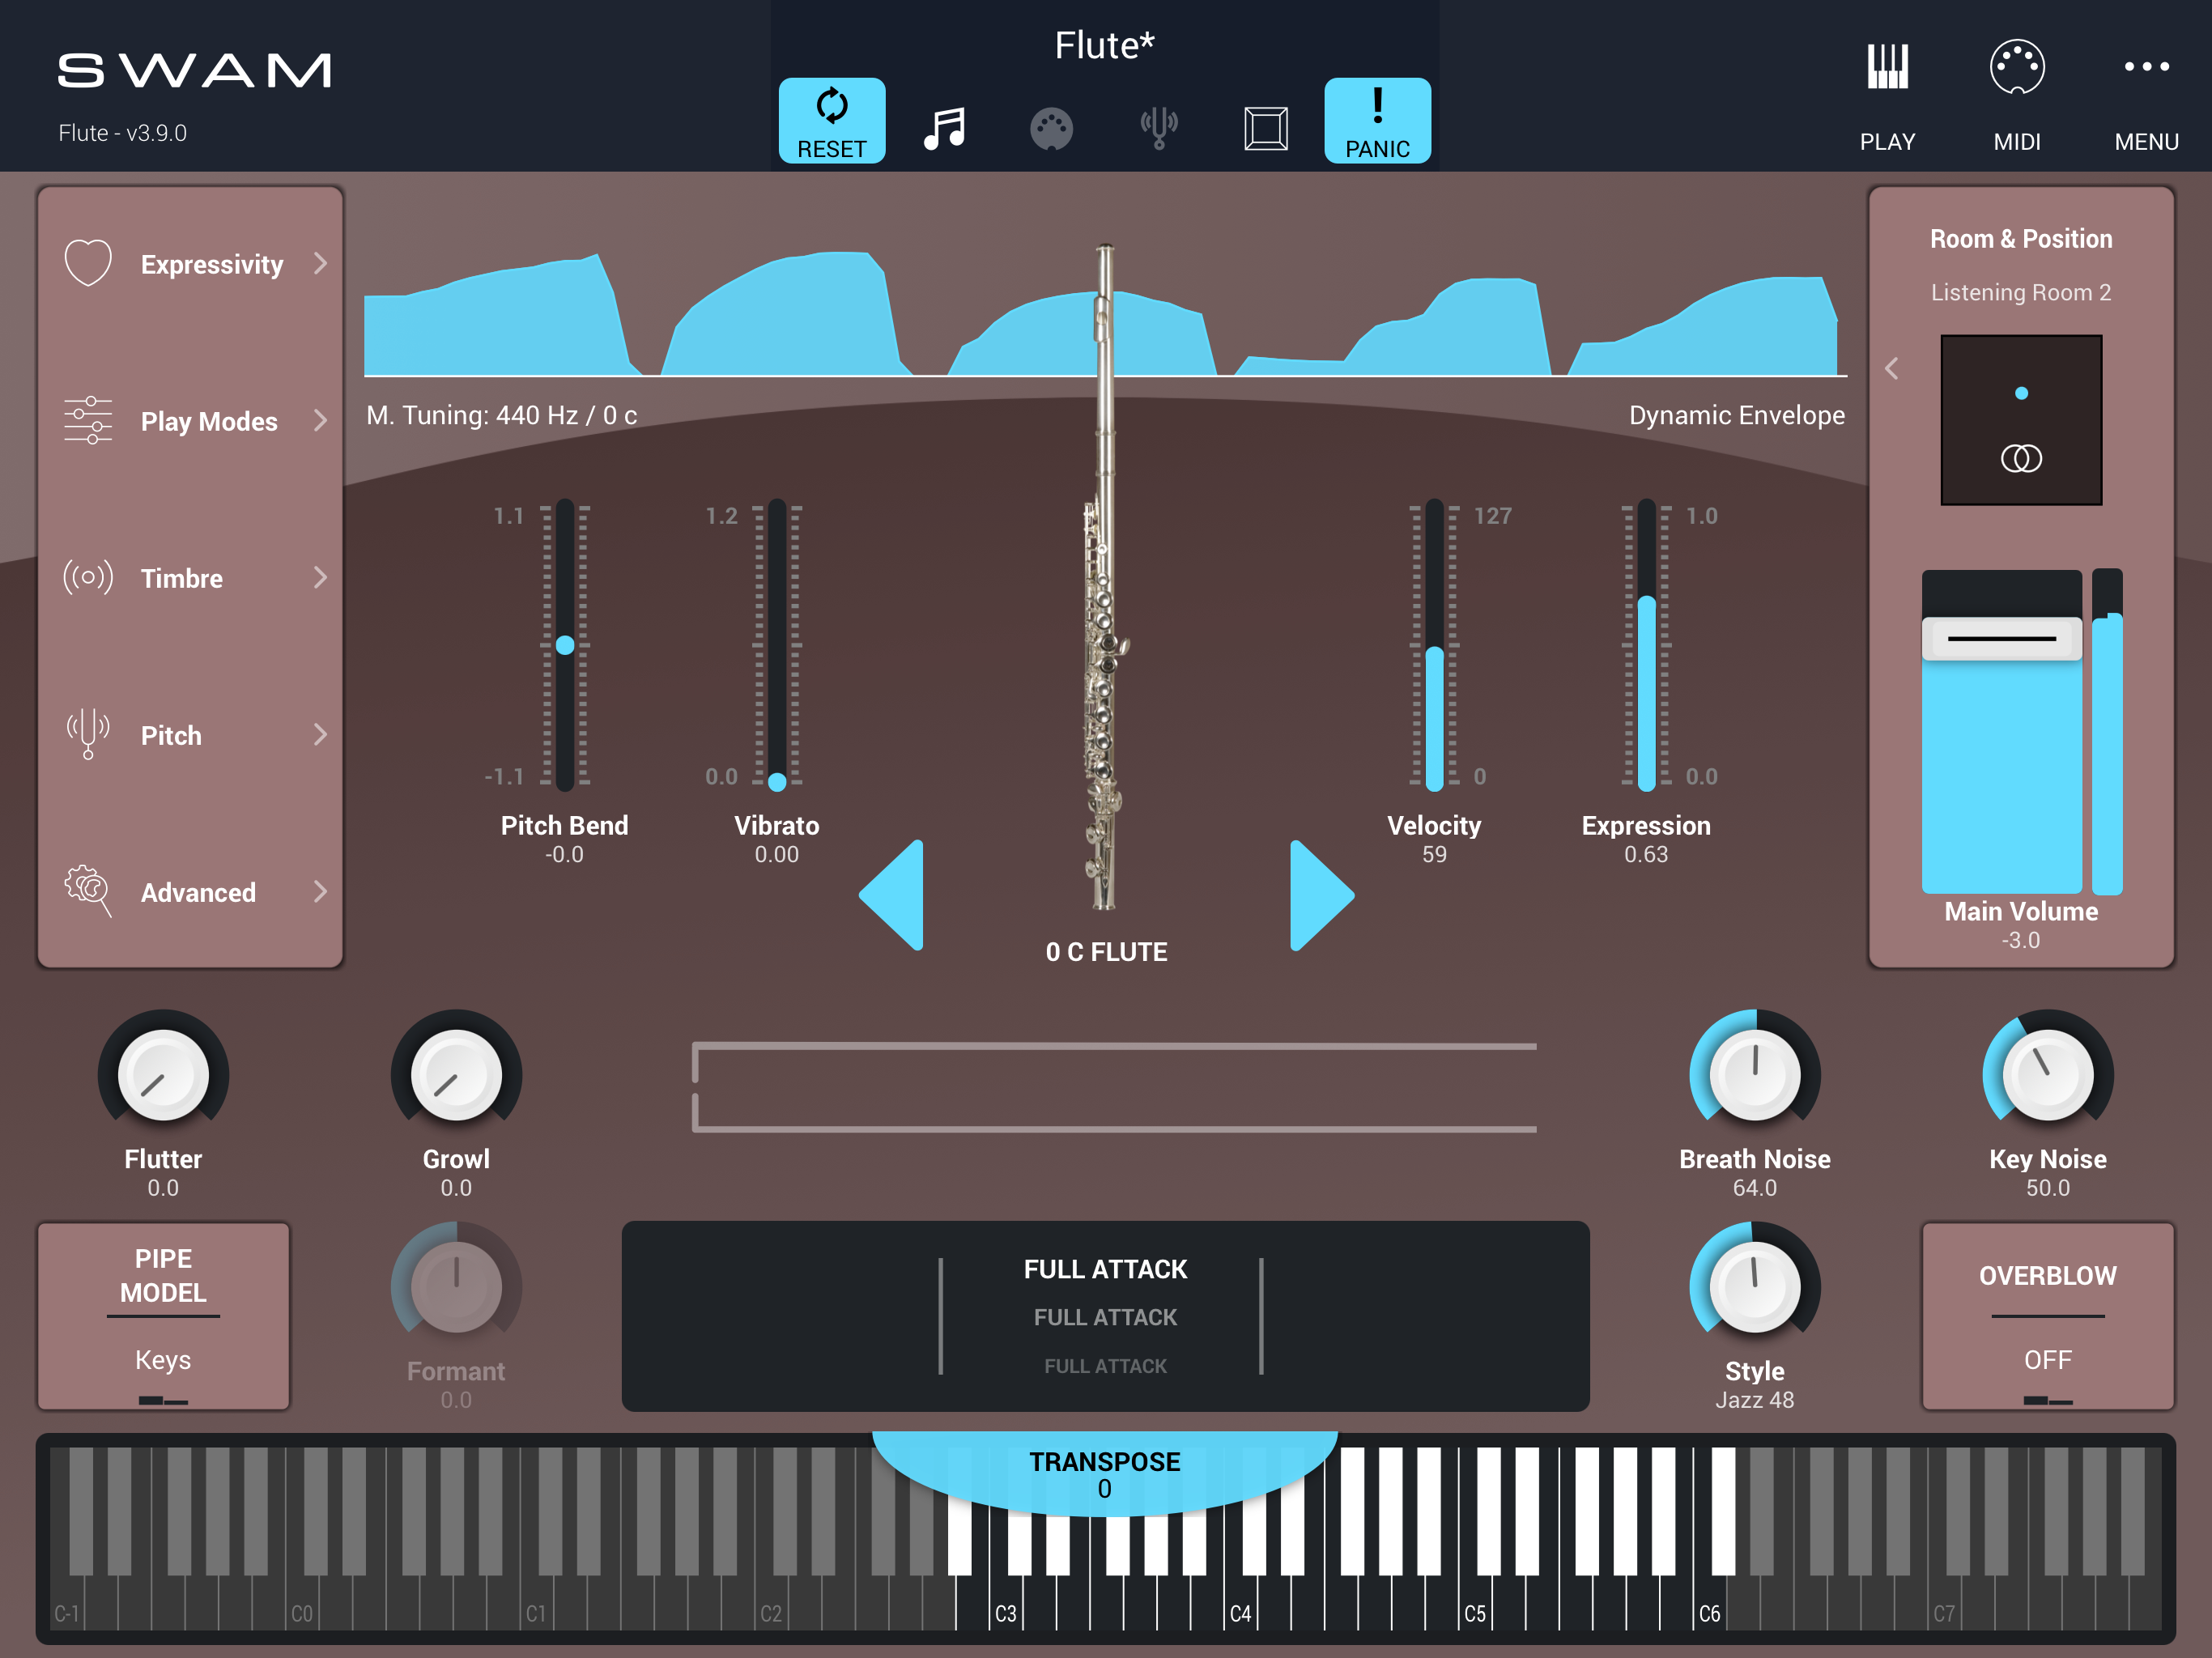The width and height of the screenshot is (2212, 1658).
Task: Open the Pitch menu item
Action: (190, 734)
